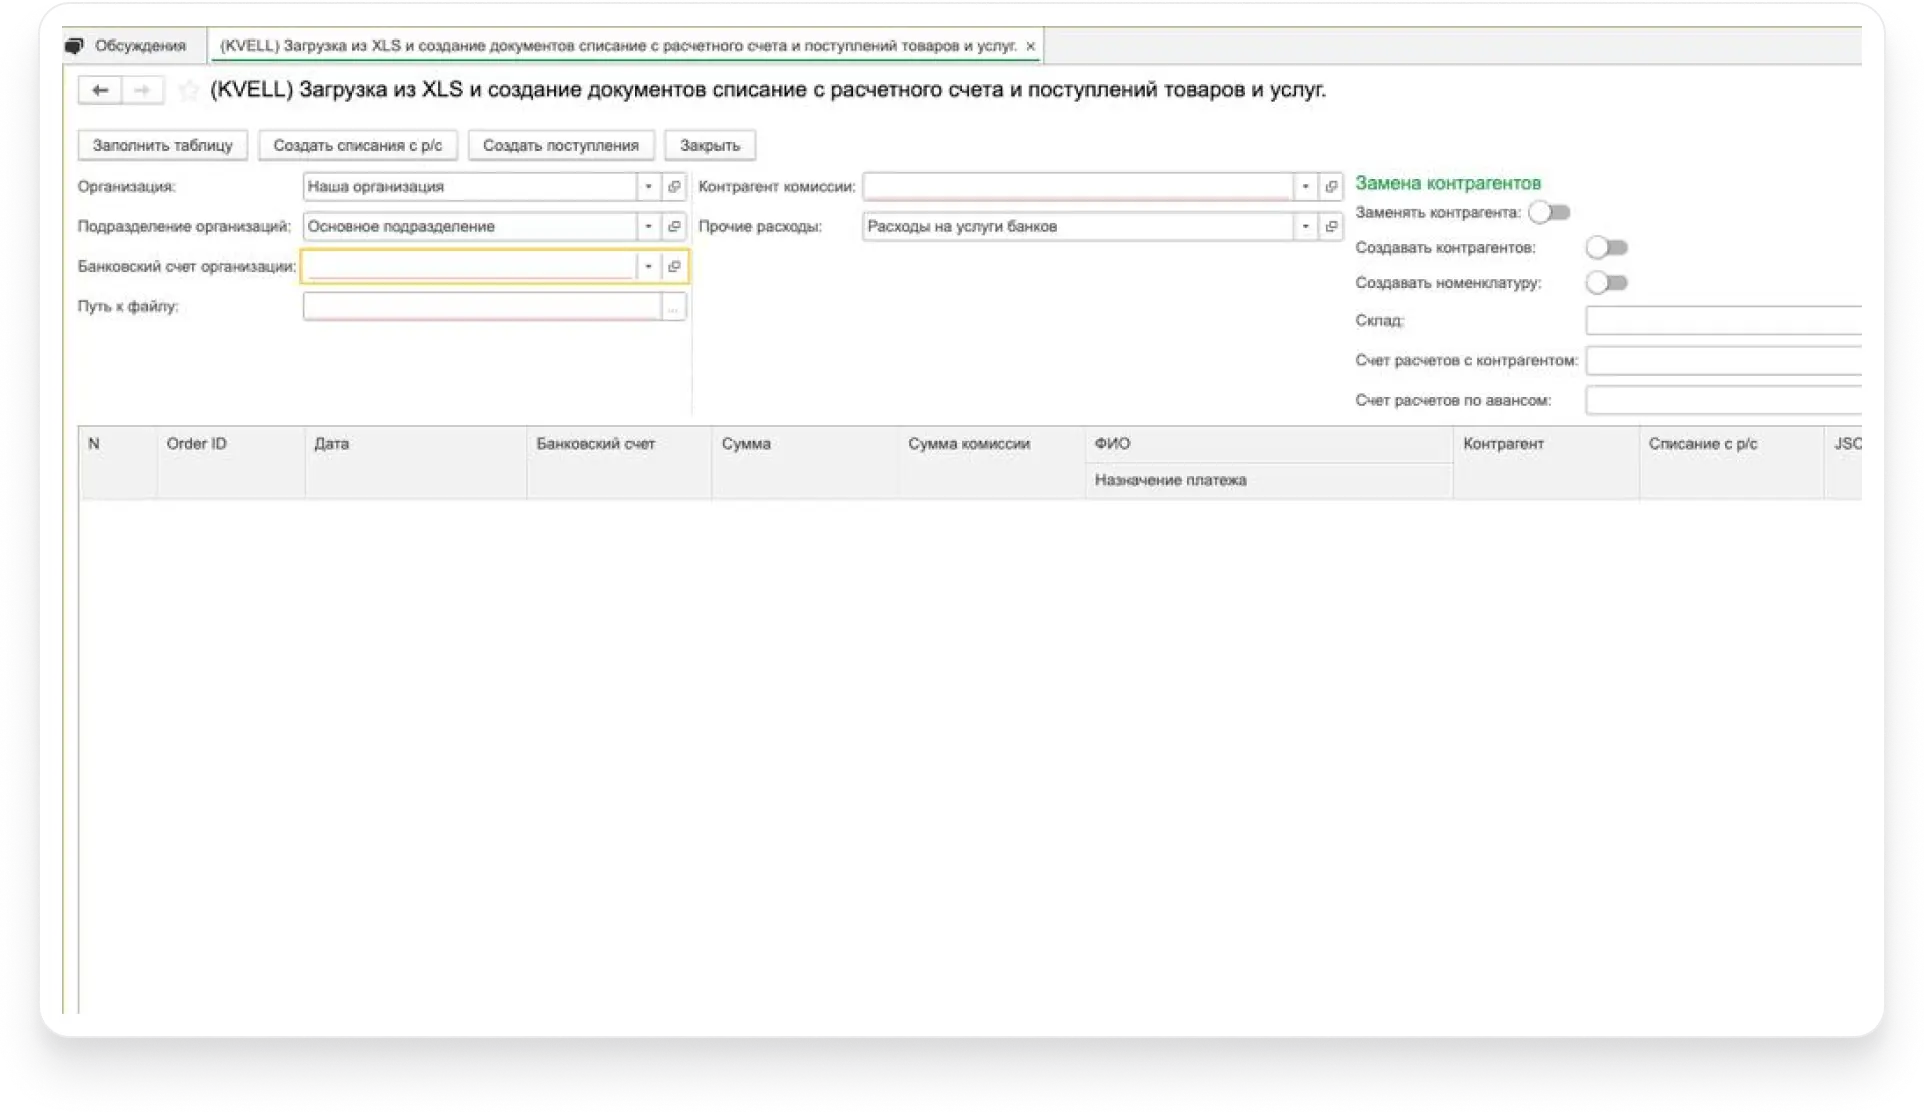Enable the Создавать номенклатуру switch
This screenshot has width=1924, height=1112.
tap(1606, 283)
